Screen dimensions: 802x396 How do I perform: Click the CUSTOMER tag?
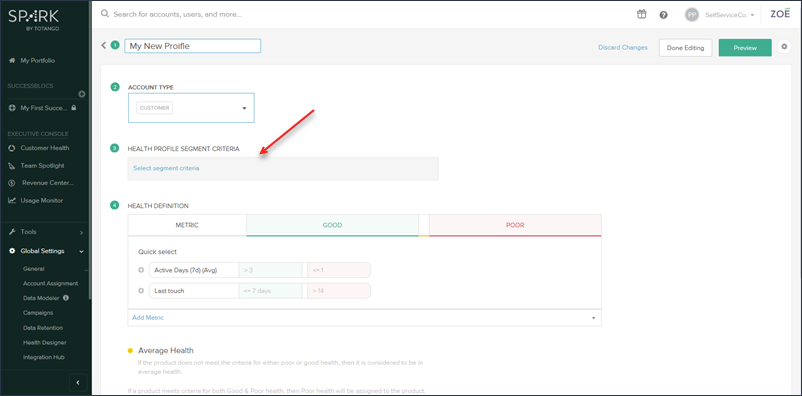tap(154, 108)
